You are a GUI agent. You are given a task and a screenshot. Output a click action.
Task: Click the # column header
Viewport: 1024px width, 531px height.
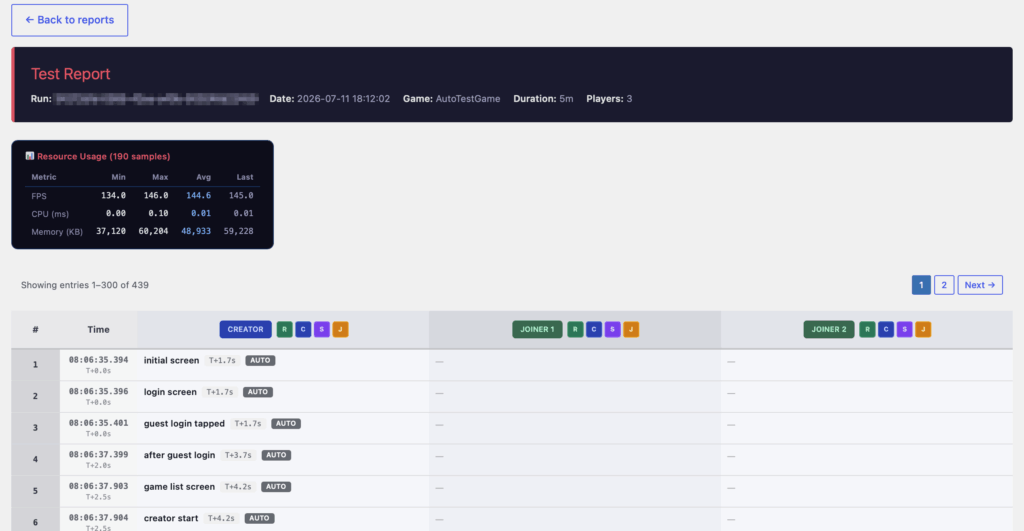click(35, 329)
